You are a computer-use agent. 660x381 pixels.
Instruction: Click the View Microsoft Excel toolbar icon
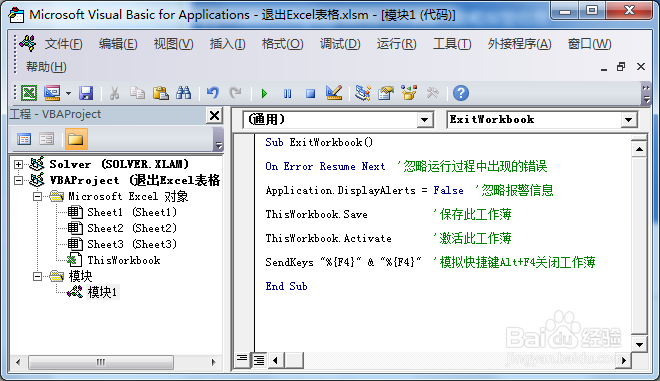pos(29,93)
